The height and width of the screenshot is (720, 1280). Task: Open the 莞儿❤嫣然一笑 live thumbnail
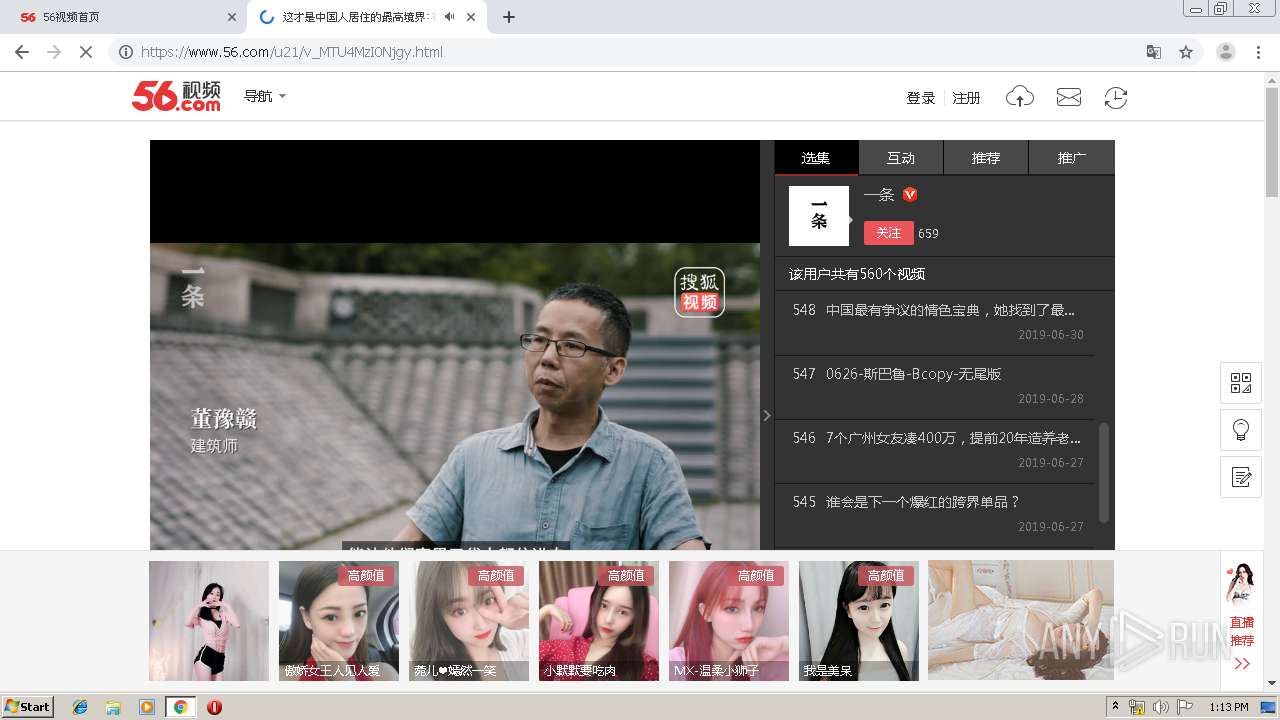click(x=468, y=621)
